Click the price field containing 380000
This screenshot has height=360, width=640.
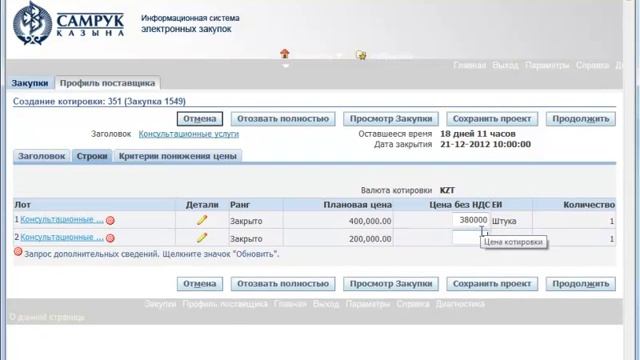point(471,220)
